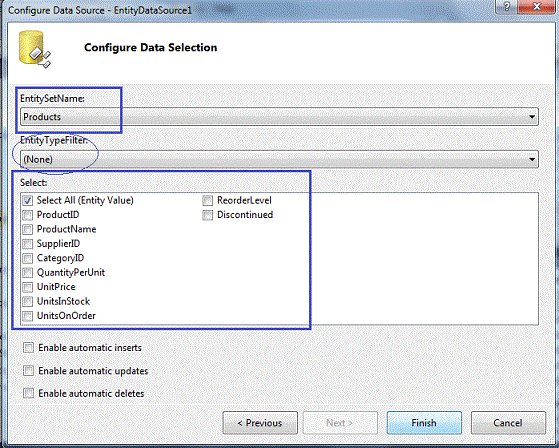Tick the CategoryID checkbox
The image size is (559, 448).
[x=28, y=258]
